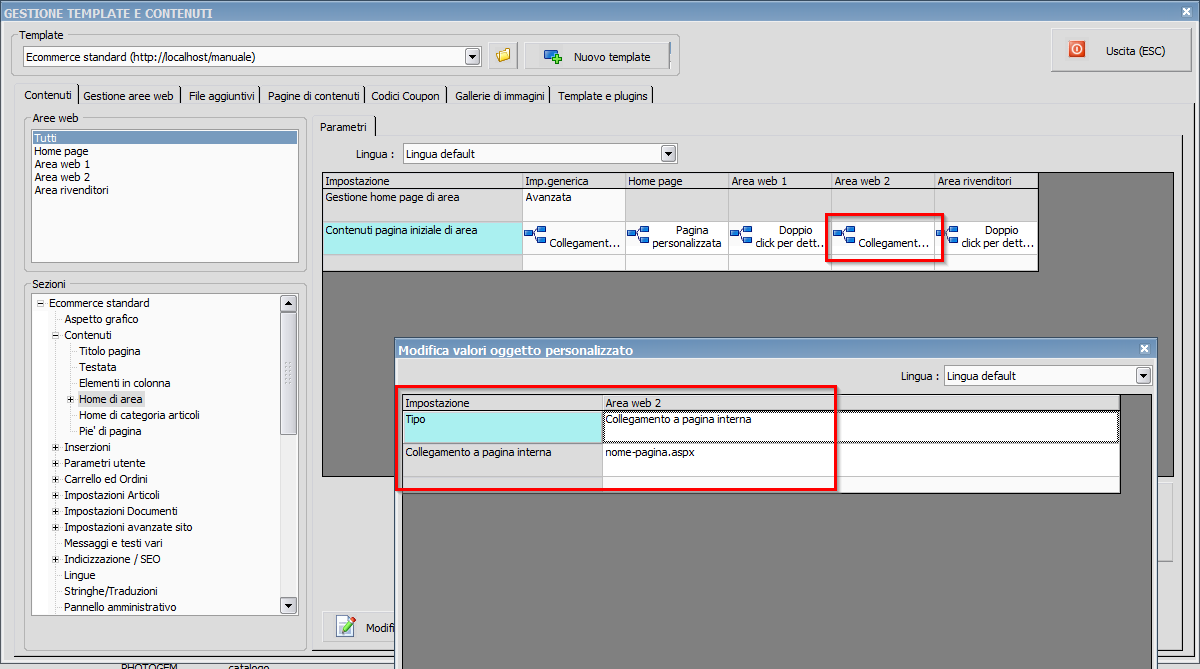Expand the Impostazioni avanzate sito node
Image resolution: width=1200 pixels, height=669 pixels.
55,527
